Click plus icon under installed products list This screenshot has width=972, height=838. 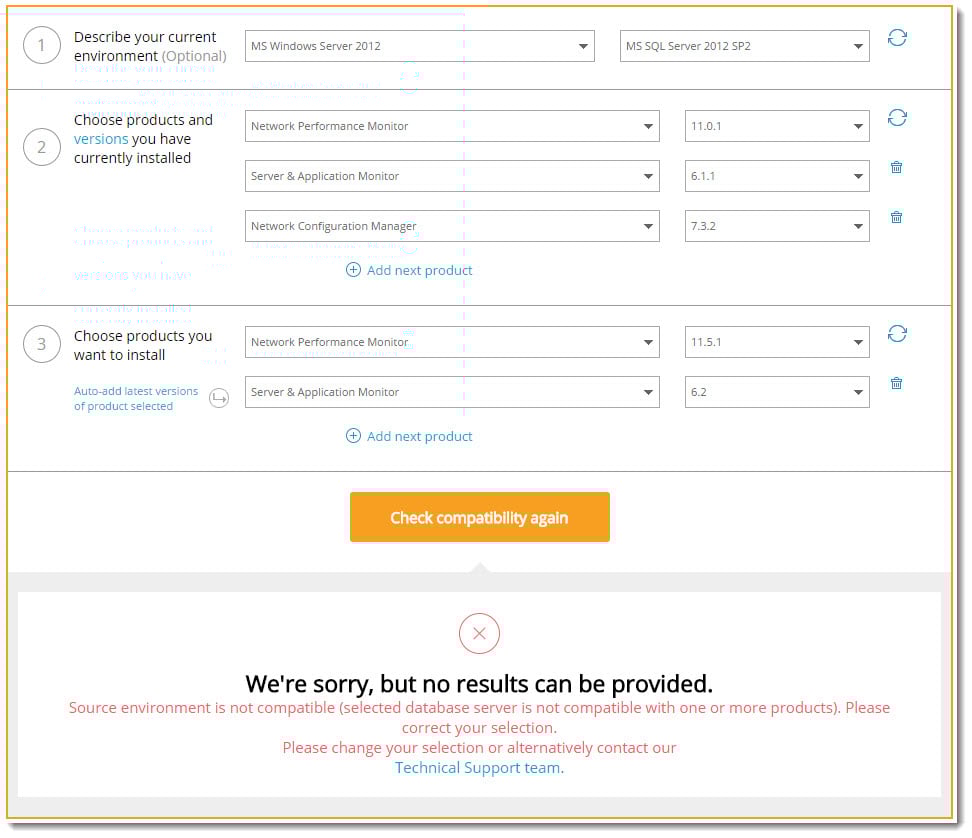[353, 270]
